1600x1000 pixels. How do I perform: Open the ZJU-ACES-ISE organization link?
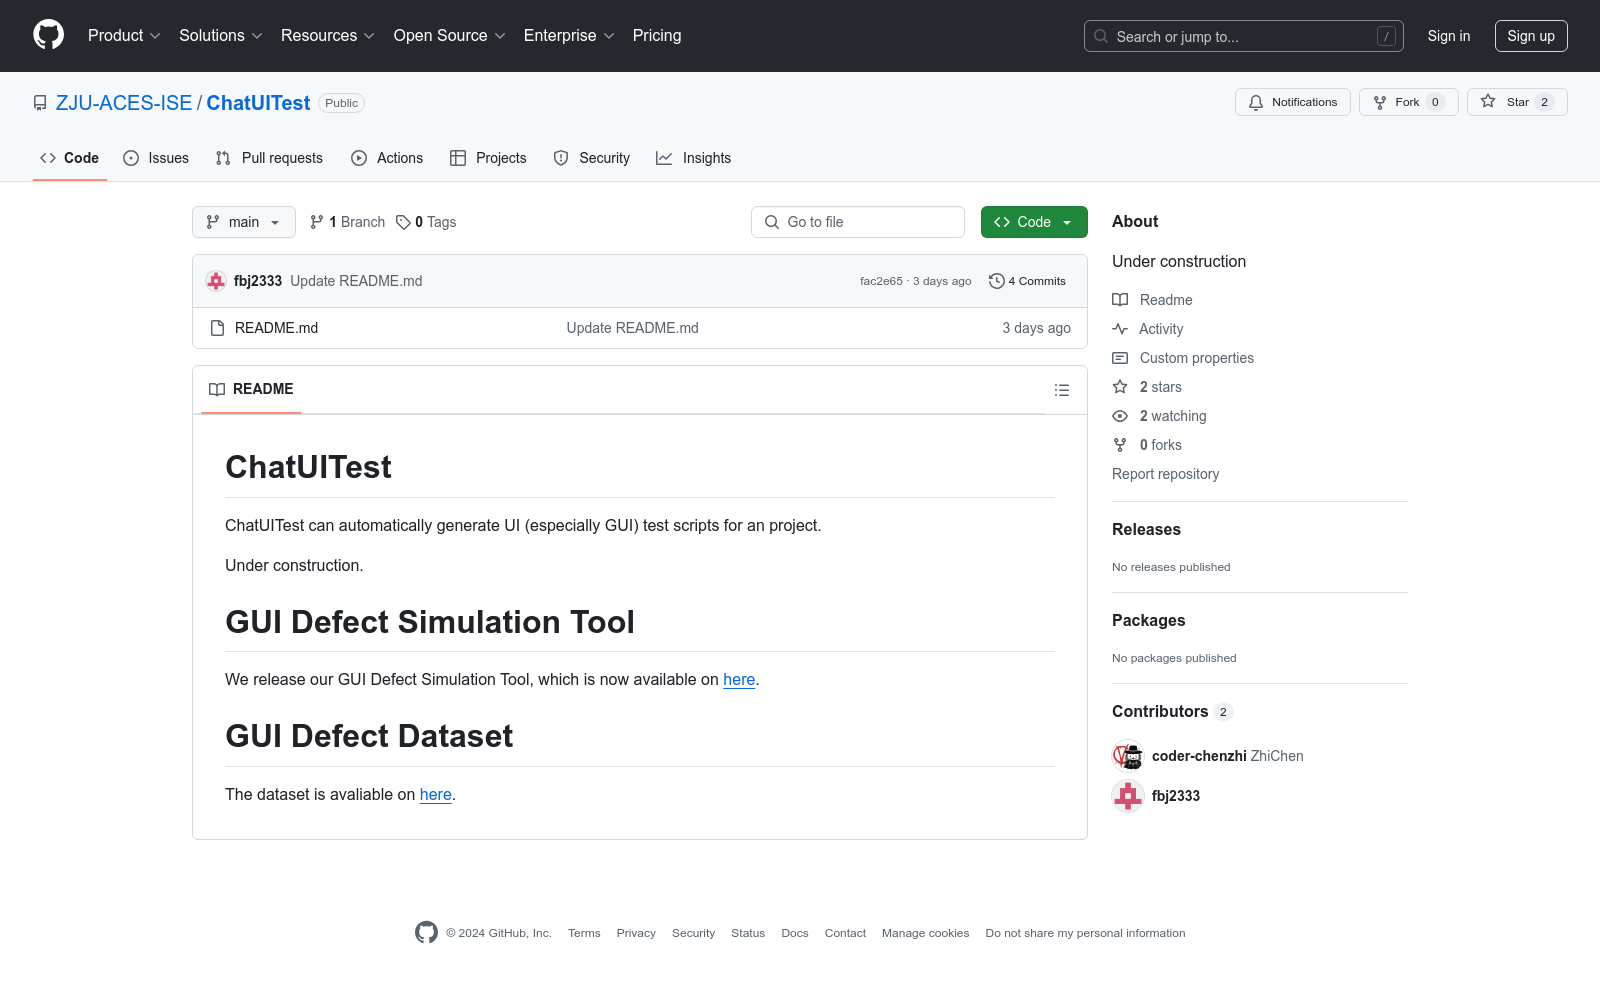pyautogui.click(x=124, y=103)
